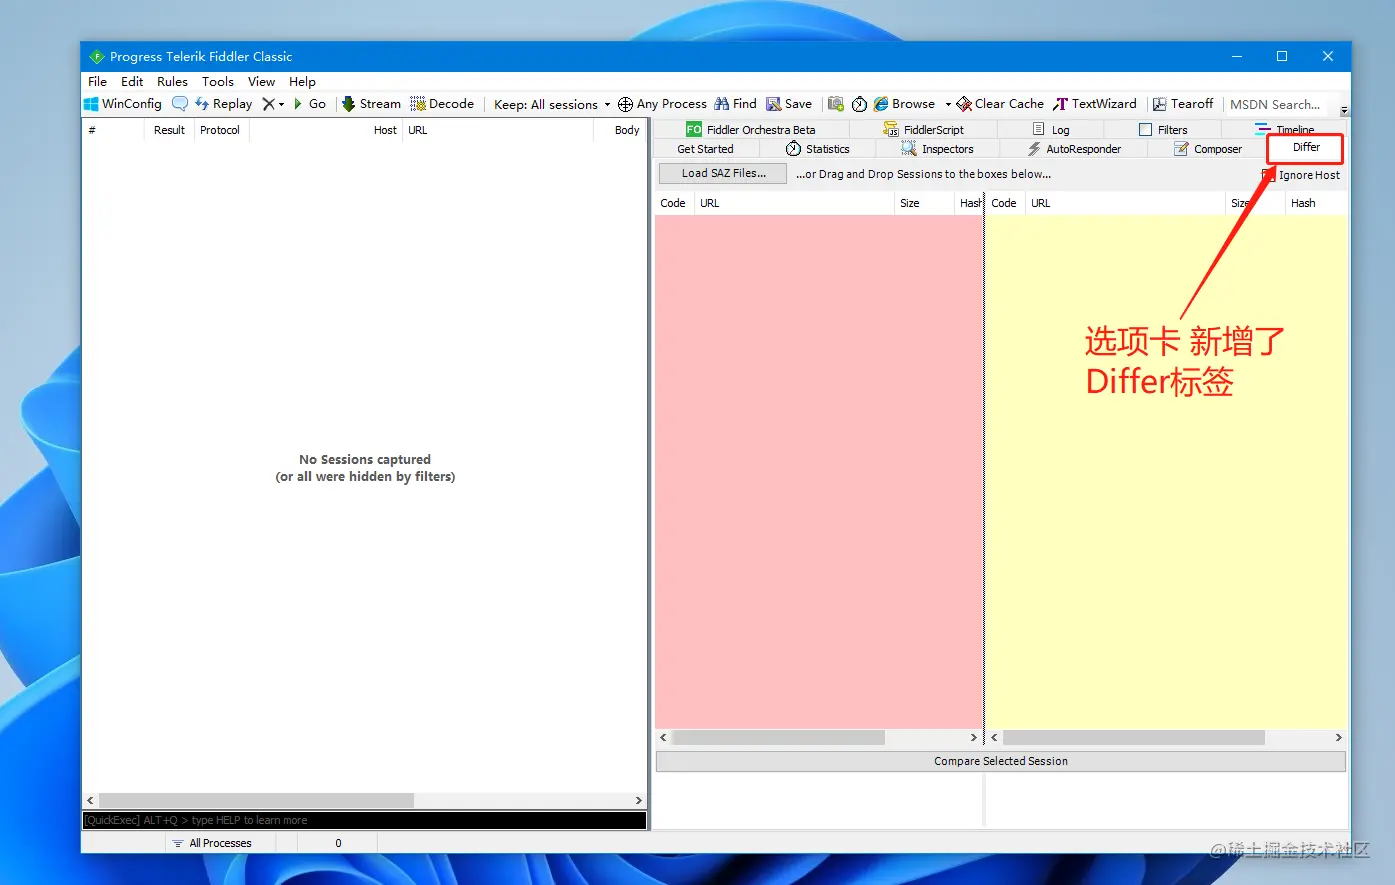This screenshot has height=885, width=1395.
Task: Switch to Fiddler Orchestra Beta tab
Action: (751, 129)
